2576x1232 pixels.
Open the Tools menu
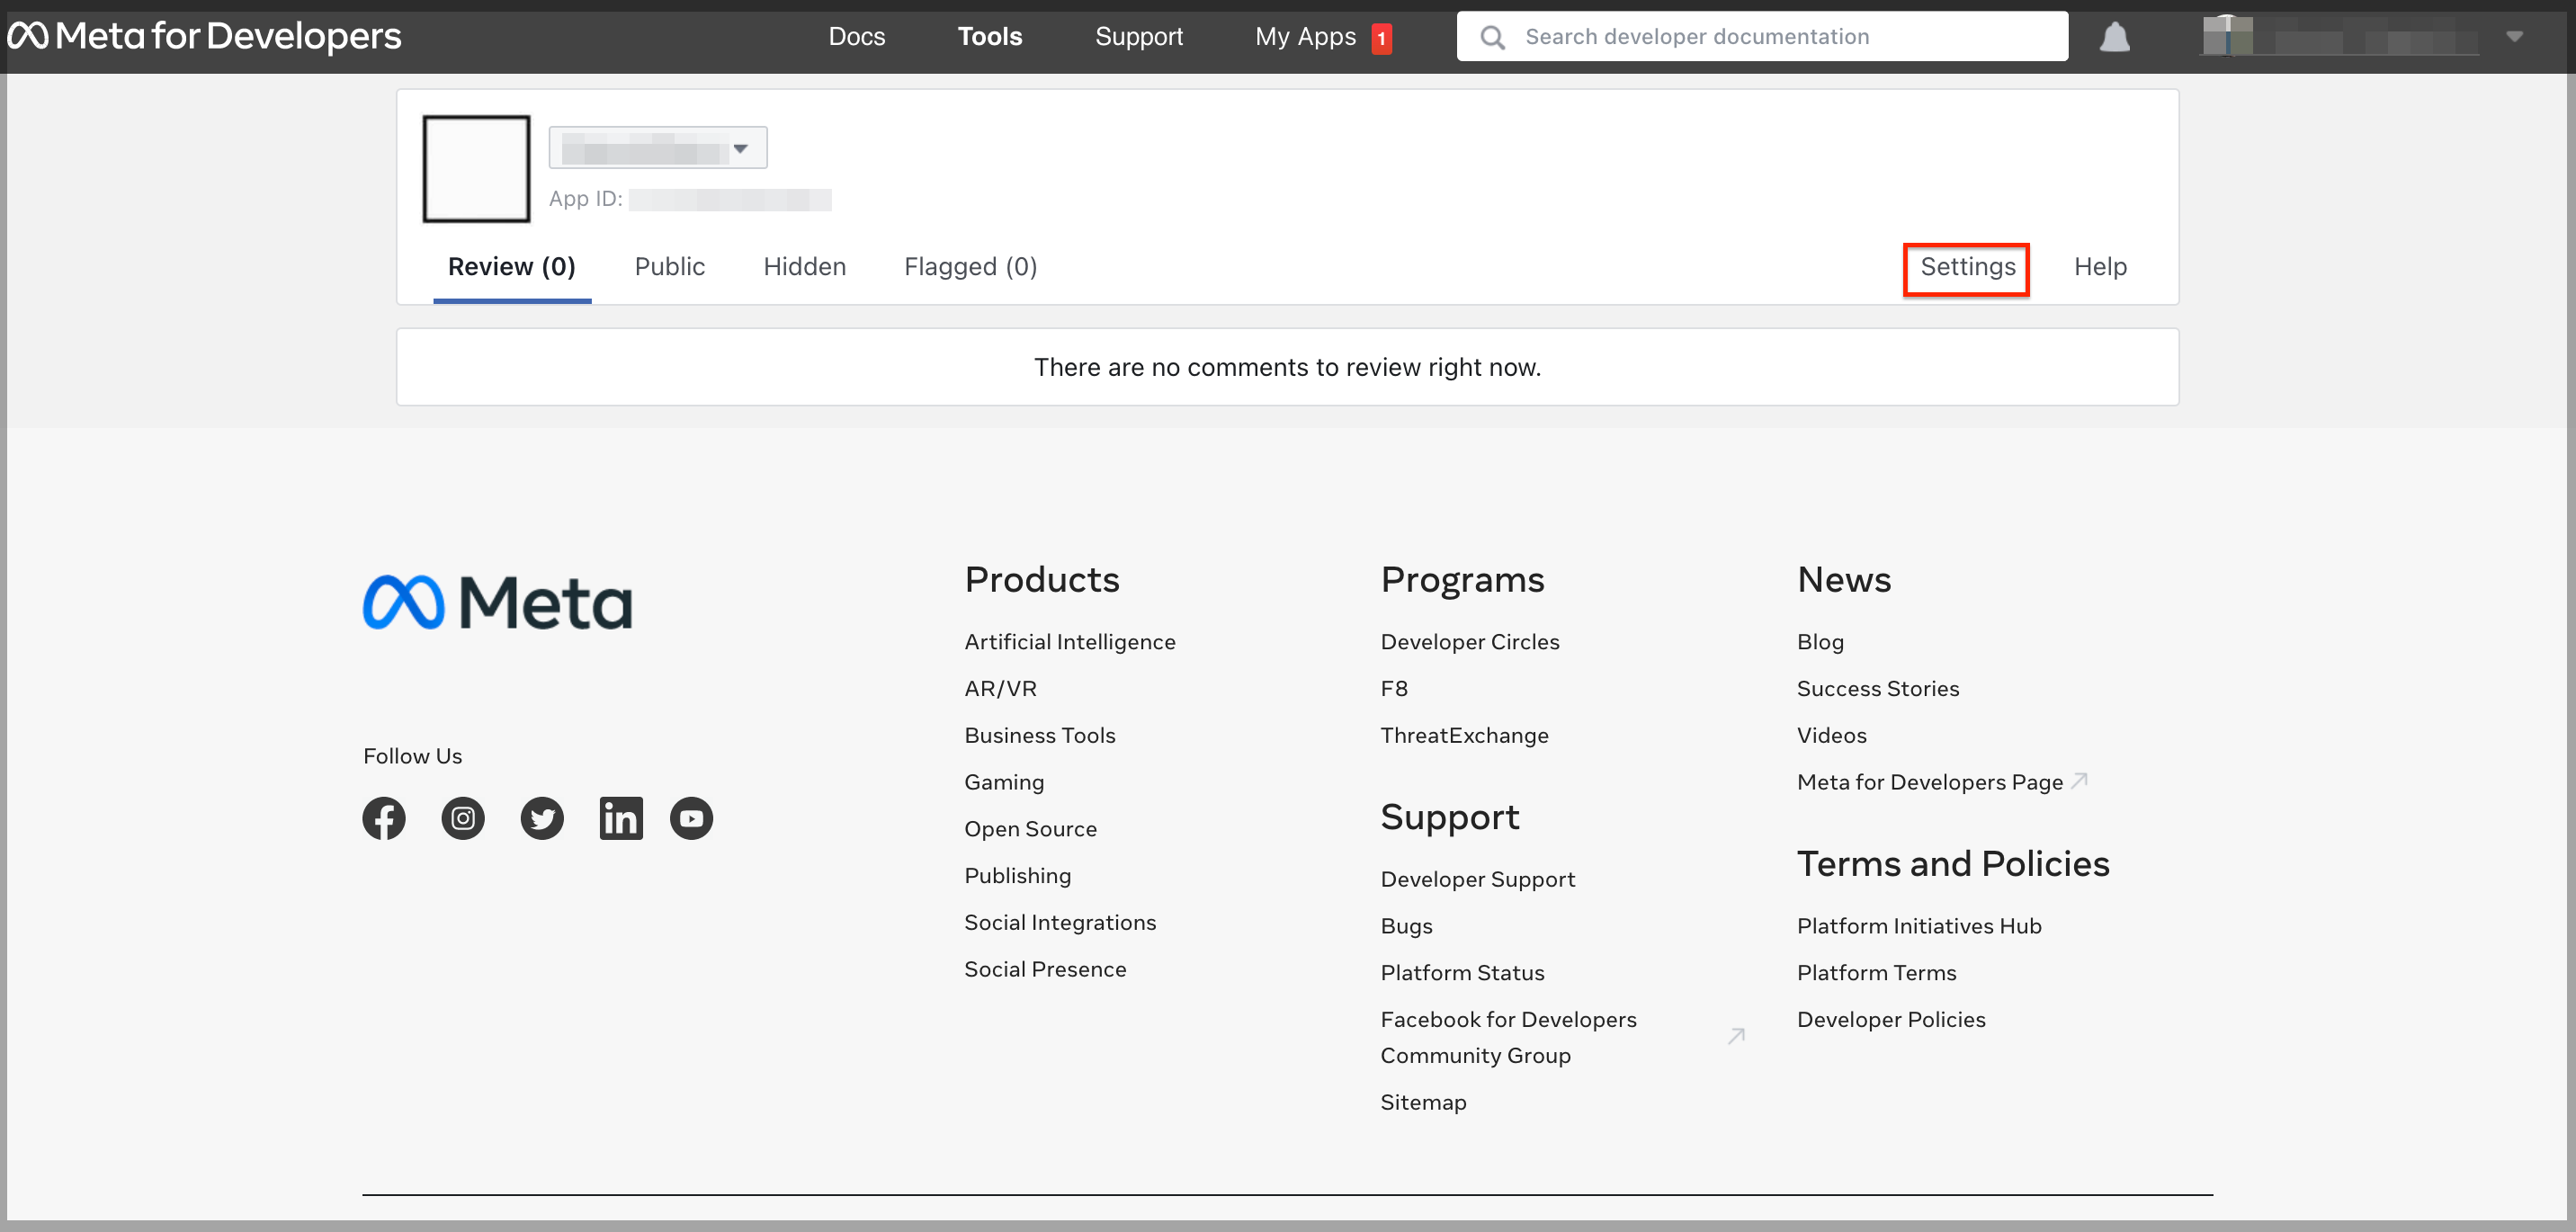pos(990,37)
